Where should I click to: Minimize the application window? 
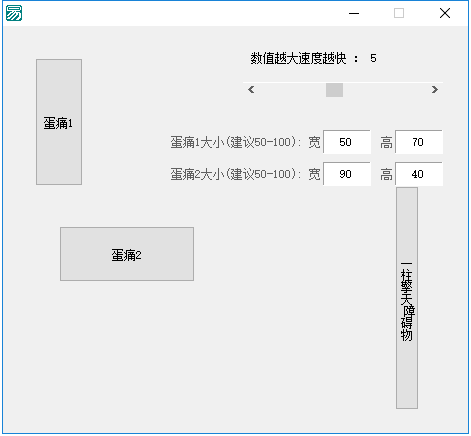pyautogui.click(x=354, y=13)
